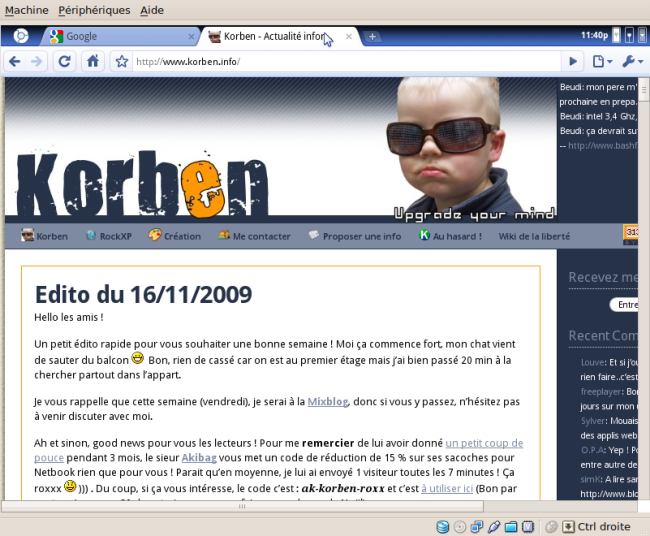The height and width of the screenshot is (536, 650).
Task: Click the Korben face icon in navbar
Action: (27, 235)
